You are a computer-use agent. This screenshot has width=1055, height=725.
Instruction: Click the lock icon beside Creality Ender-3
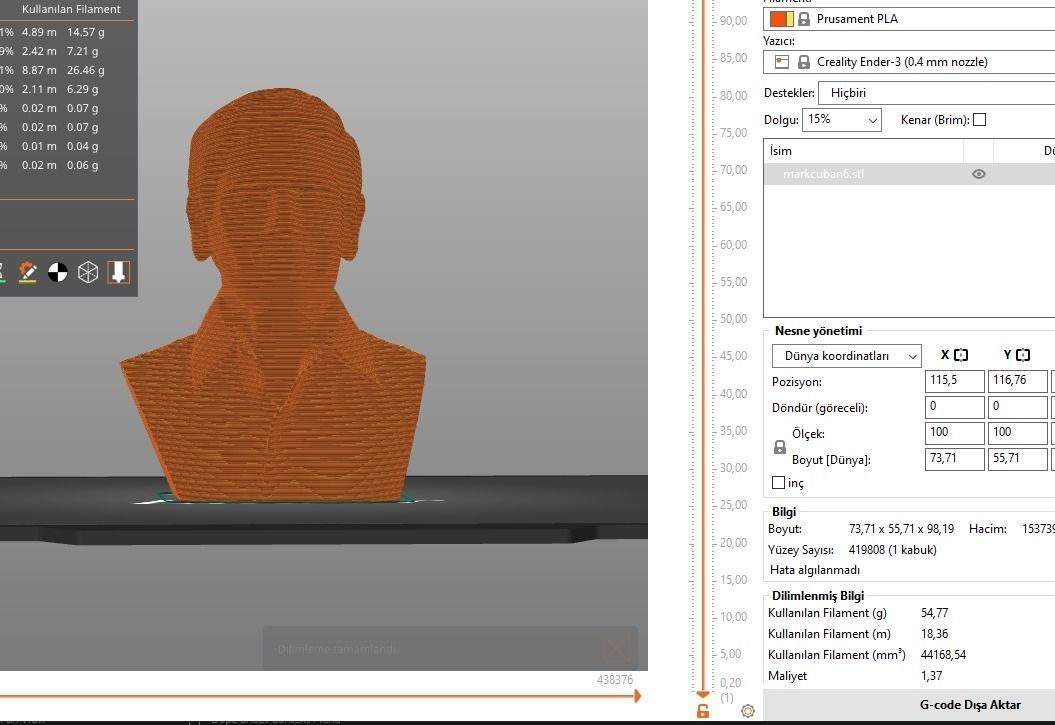(803, 62)
